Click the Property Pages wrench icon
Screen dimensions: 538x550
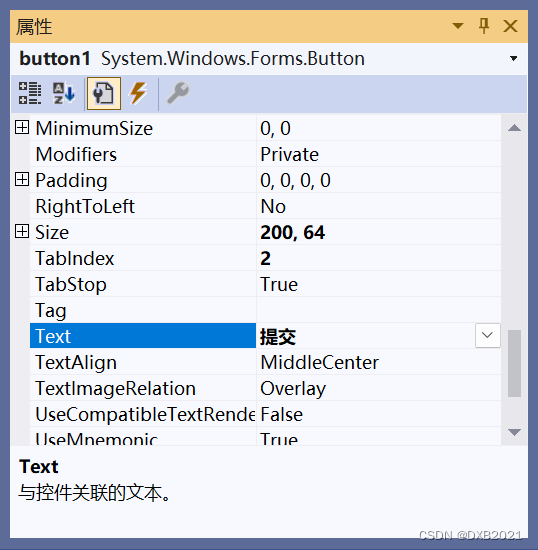(x=178, y=93)
